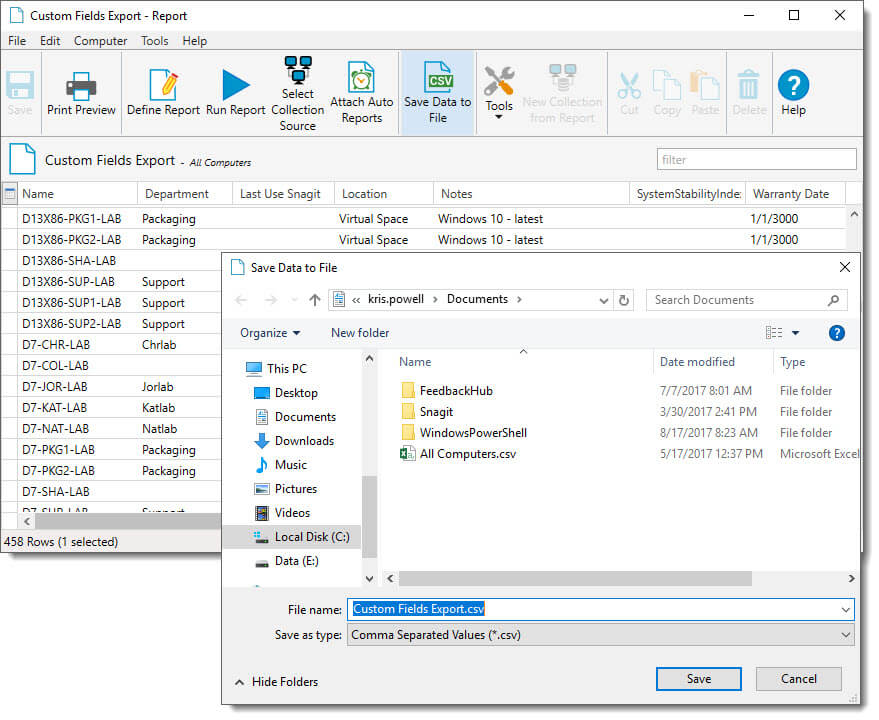
Task: Select This PC in navigation pane
Action: tap(276, 368)
